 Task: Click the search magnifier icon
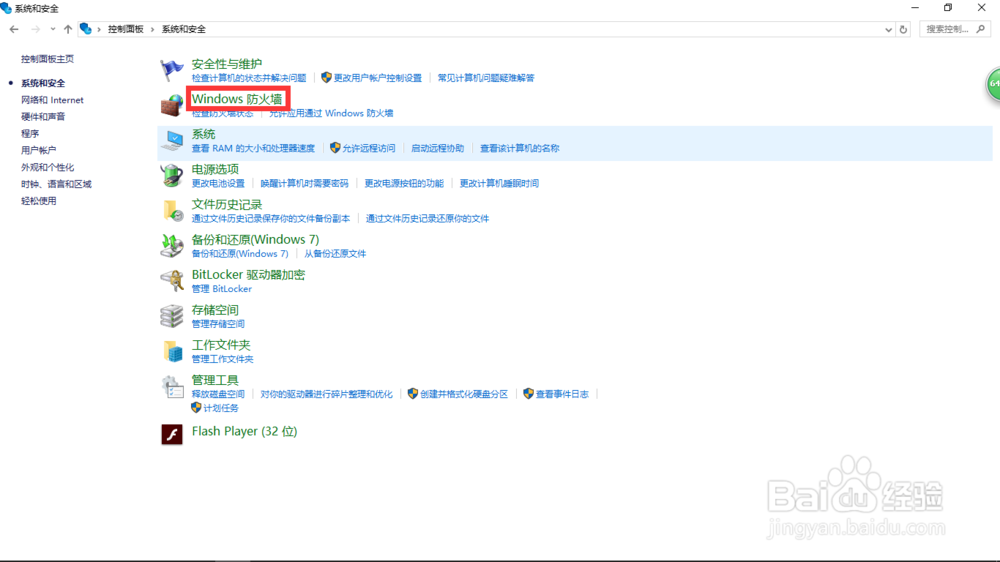click(981, 29)
